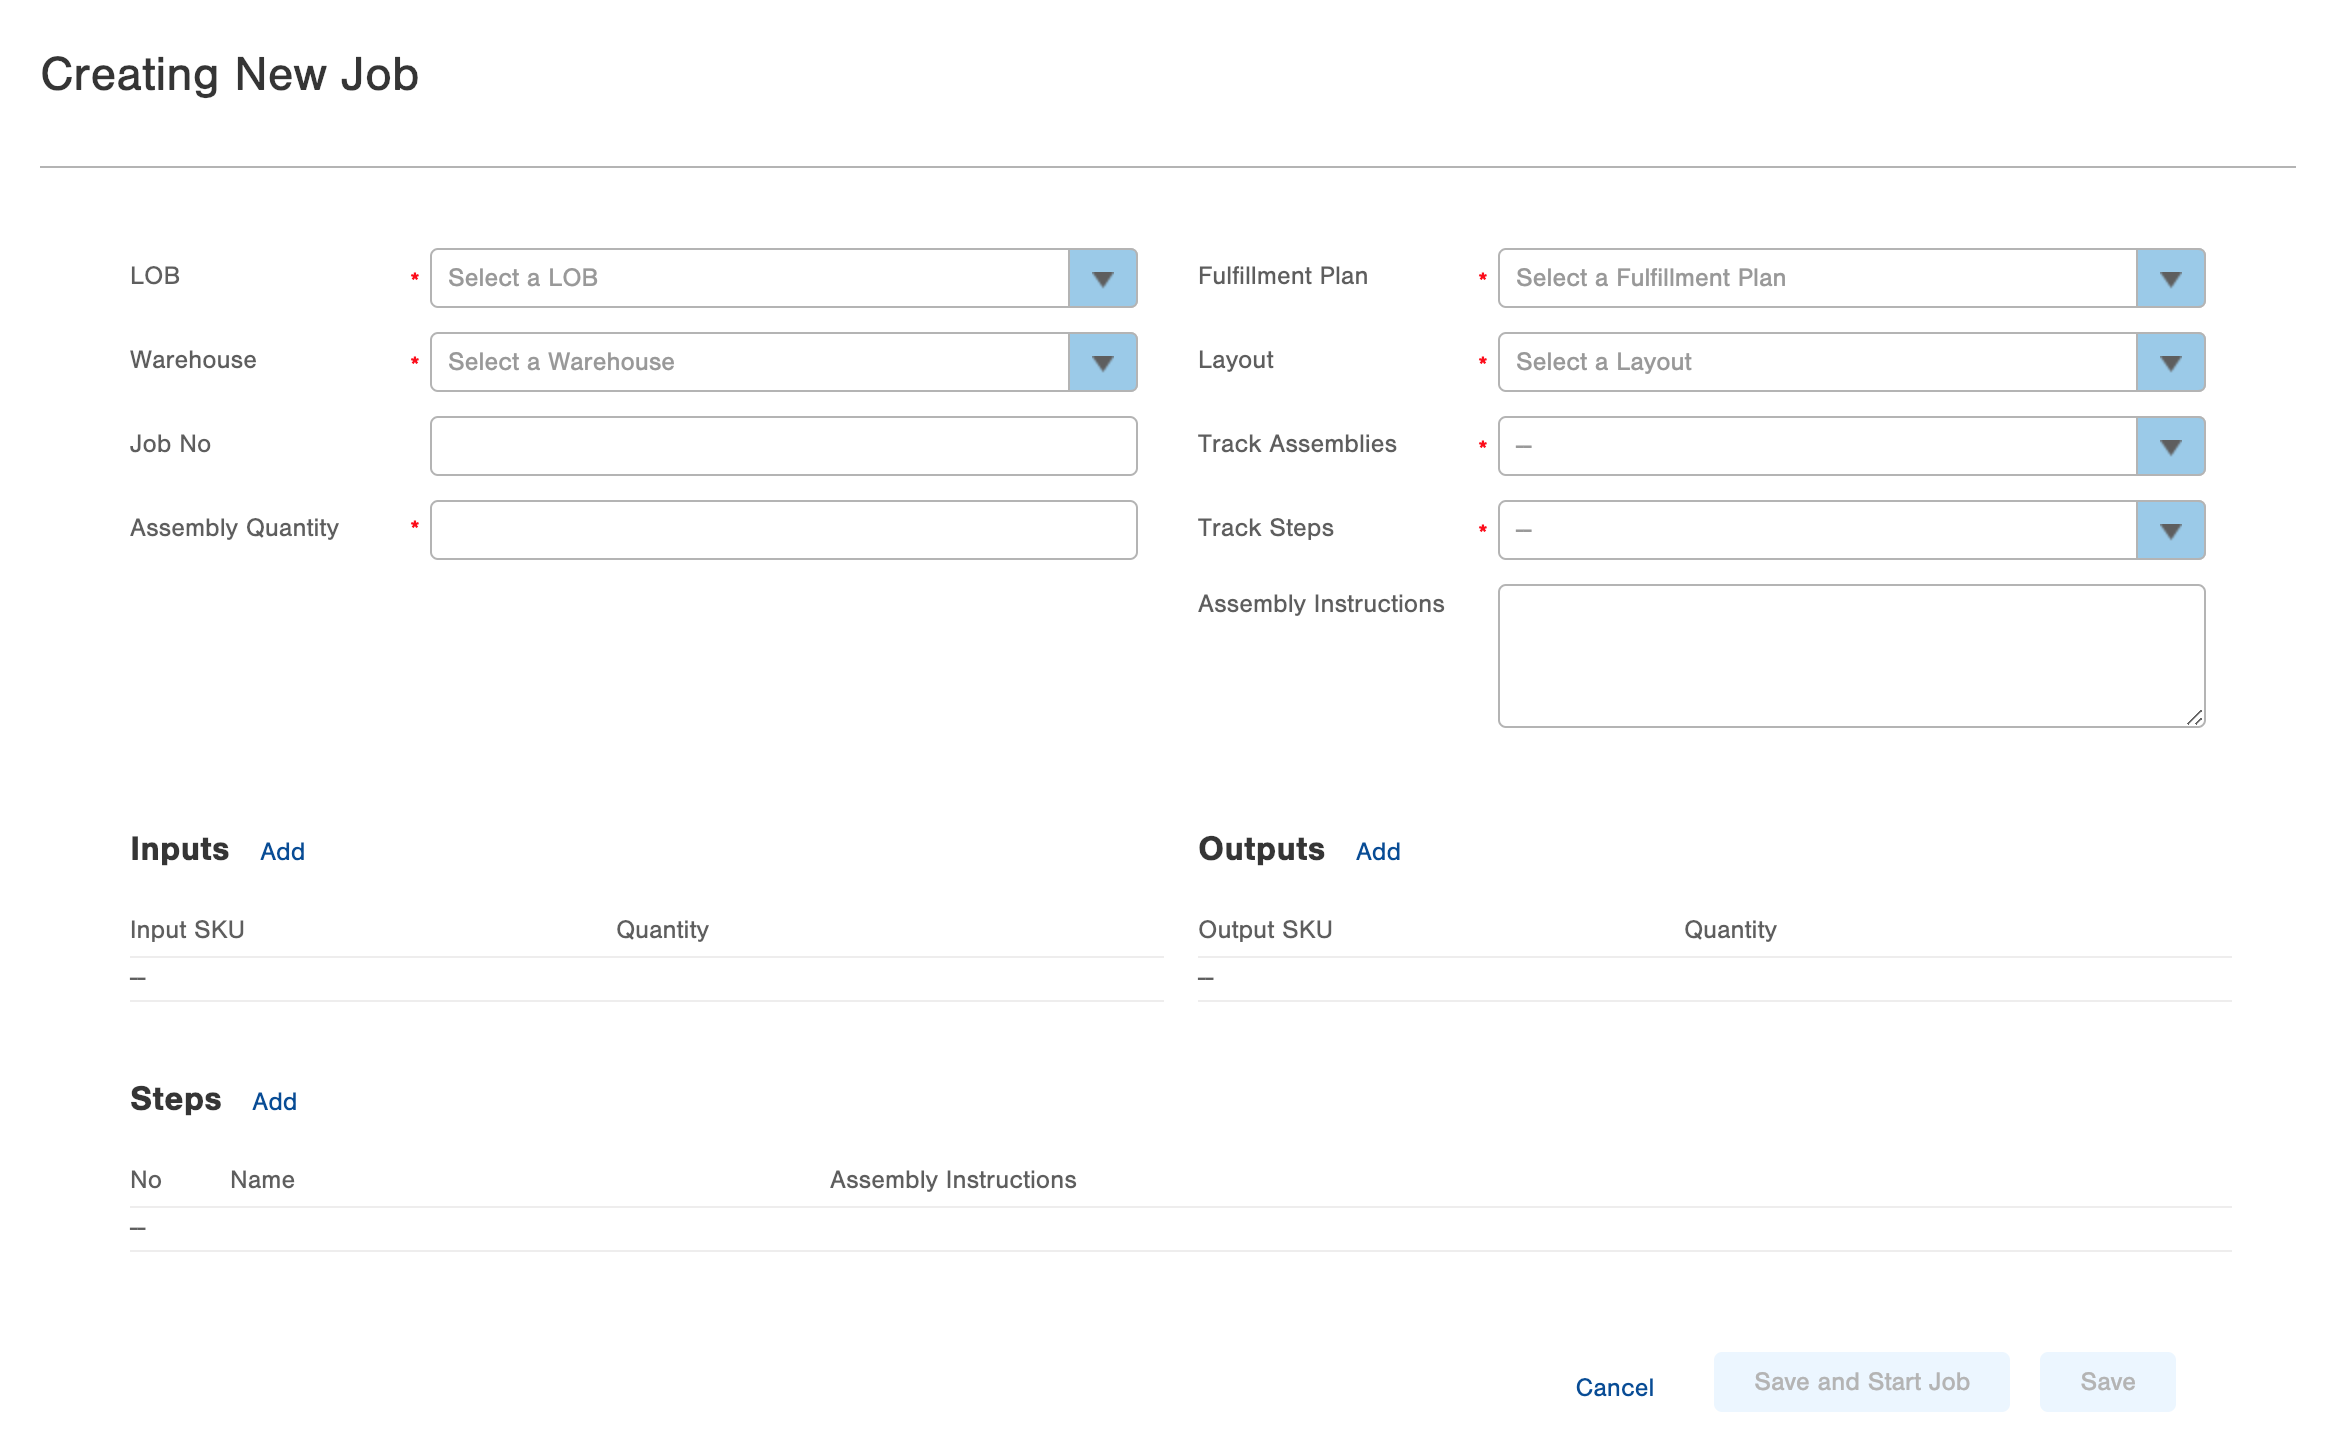Open the LOB dropdown arrow
2326x1452 pixels.
coord(1102,278)
